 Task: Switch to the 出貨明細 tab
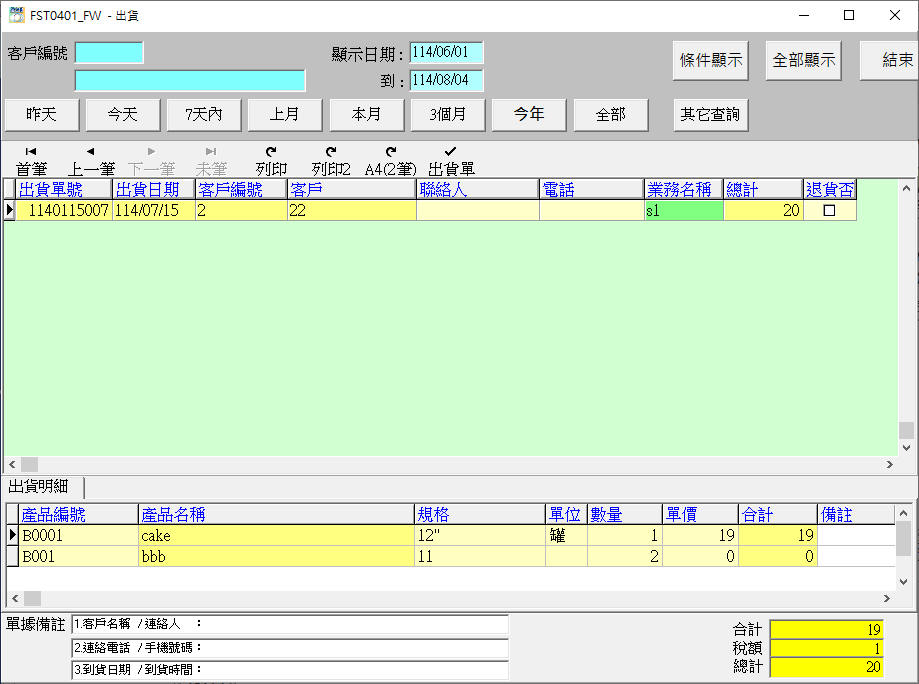pyautogui.click(x=39, y=487)
